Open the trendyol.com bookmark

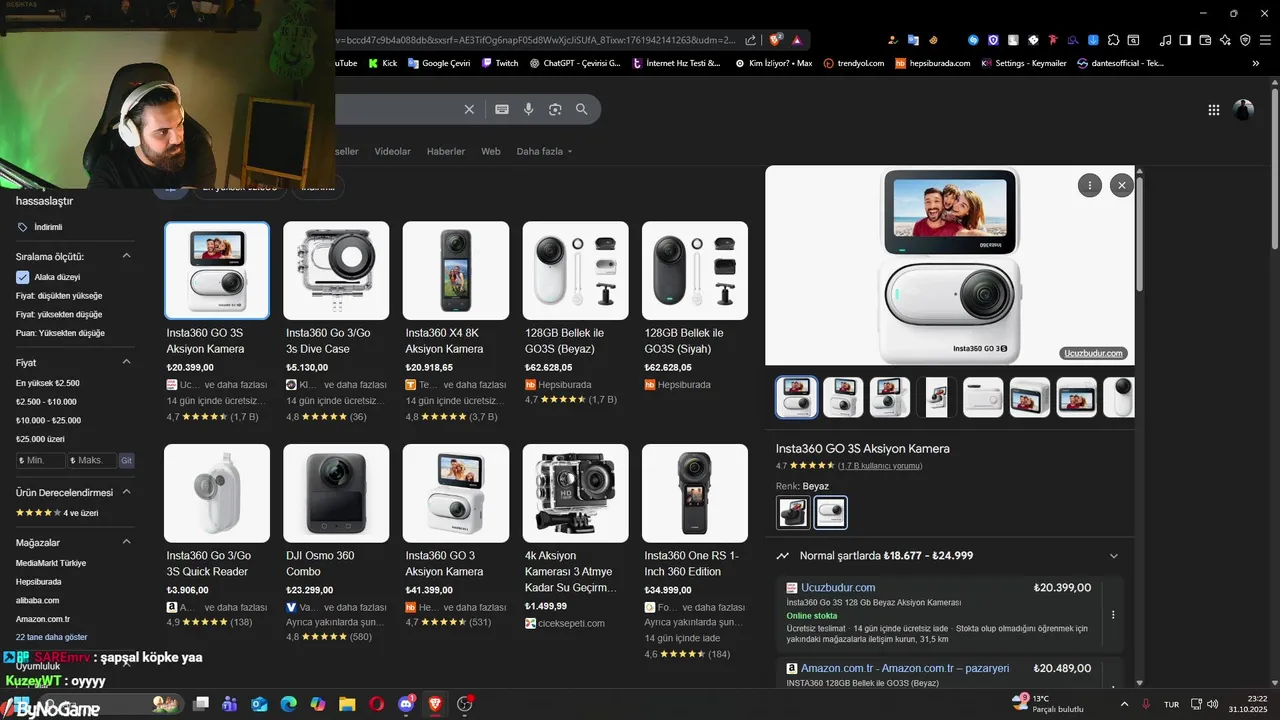point(854,63)
